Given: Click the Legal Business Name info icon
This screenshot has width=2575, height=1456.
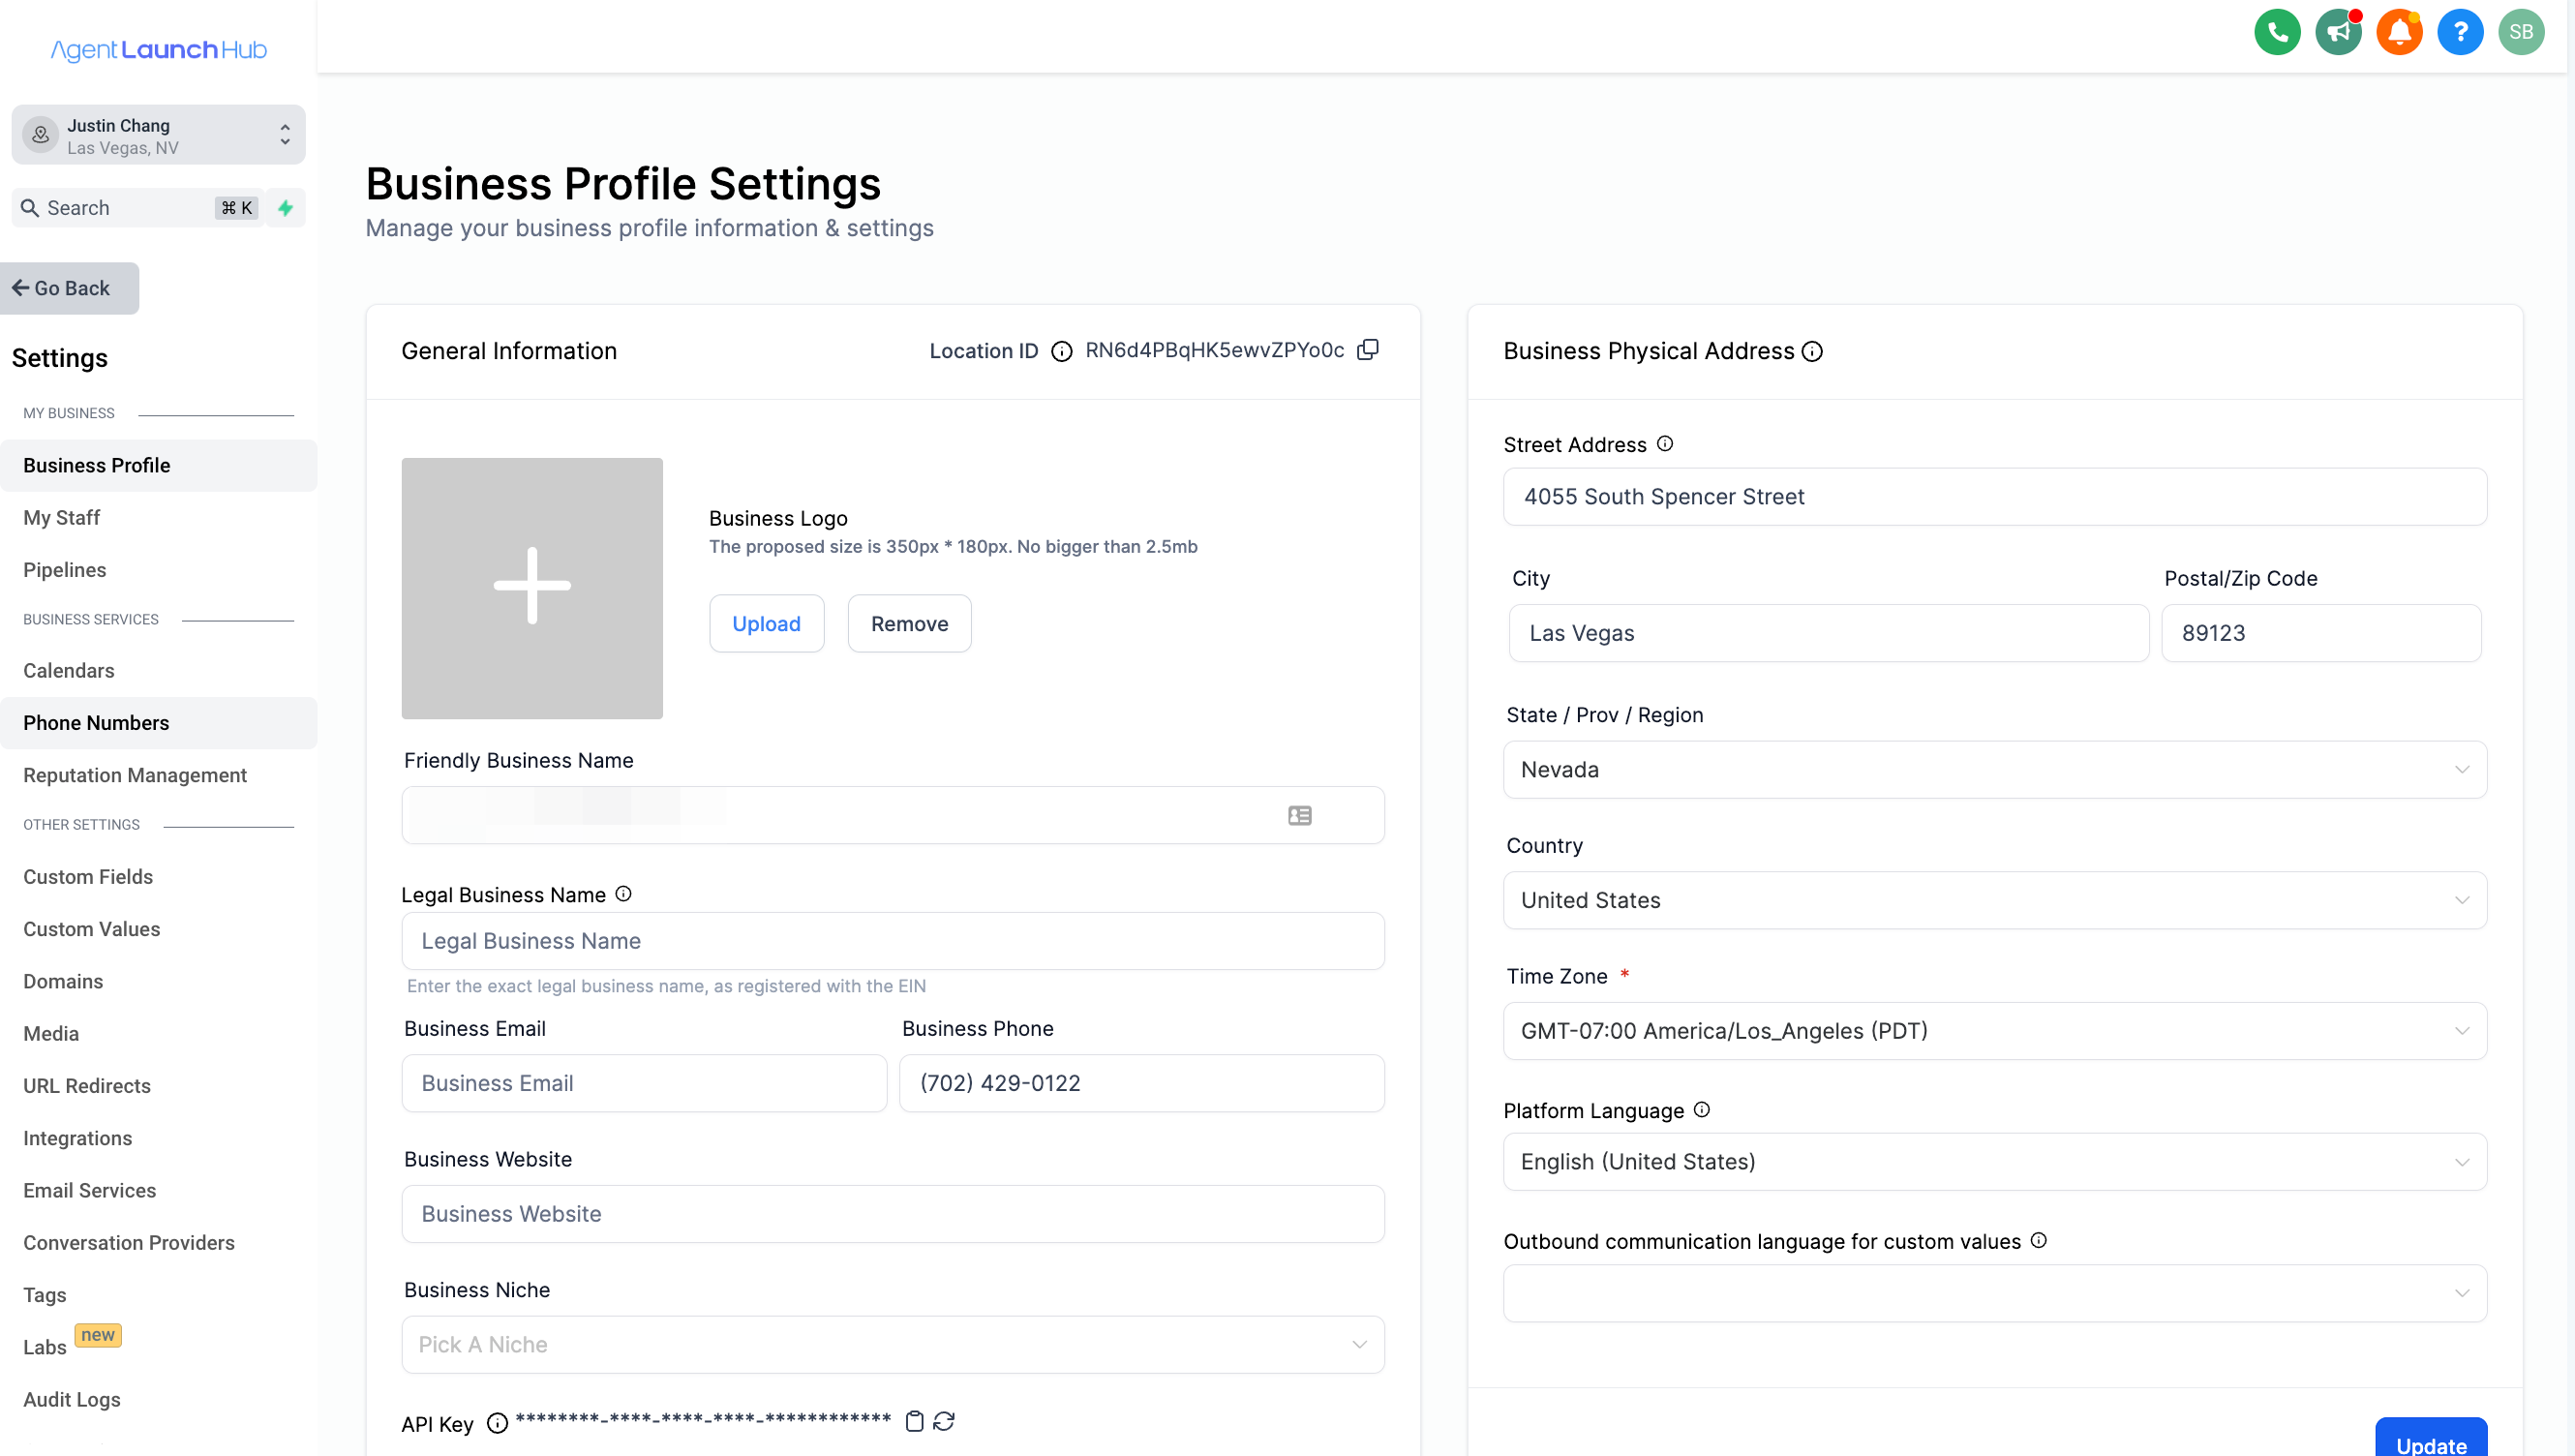Looking at the screenshot, I should 623,894.
